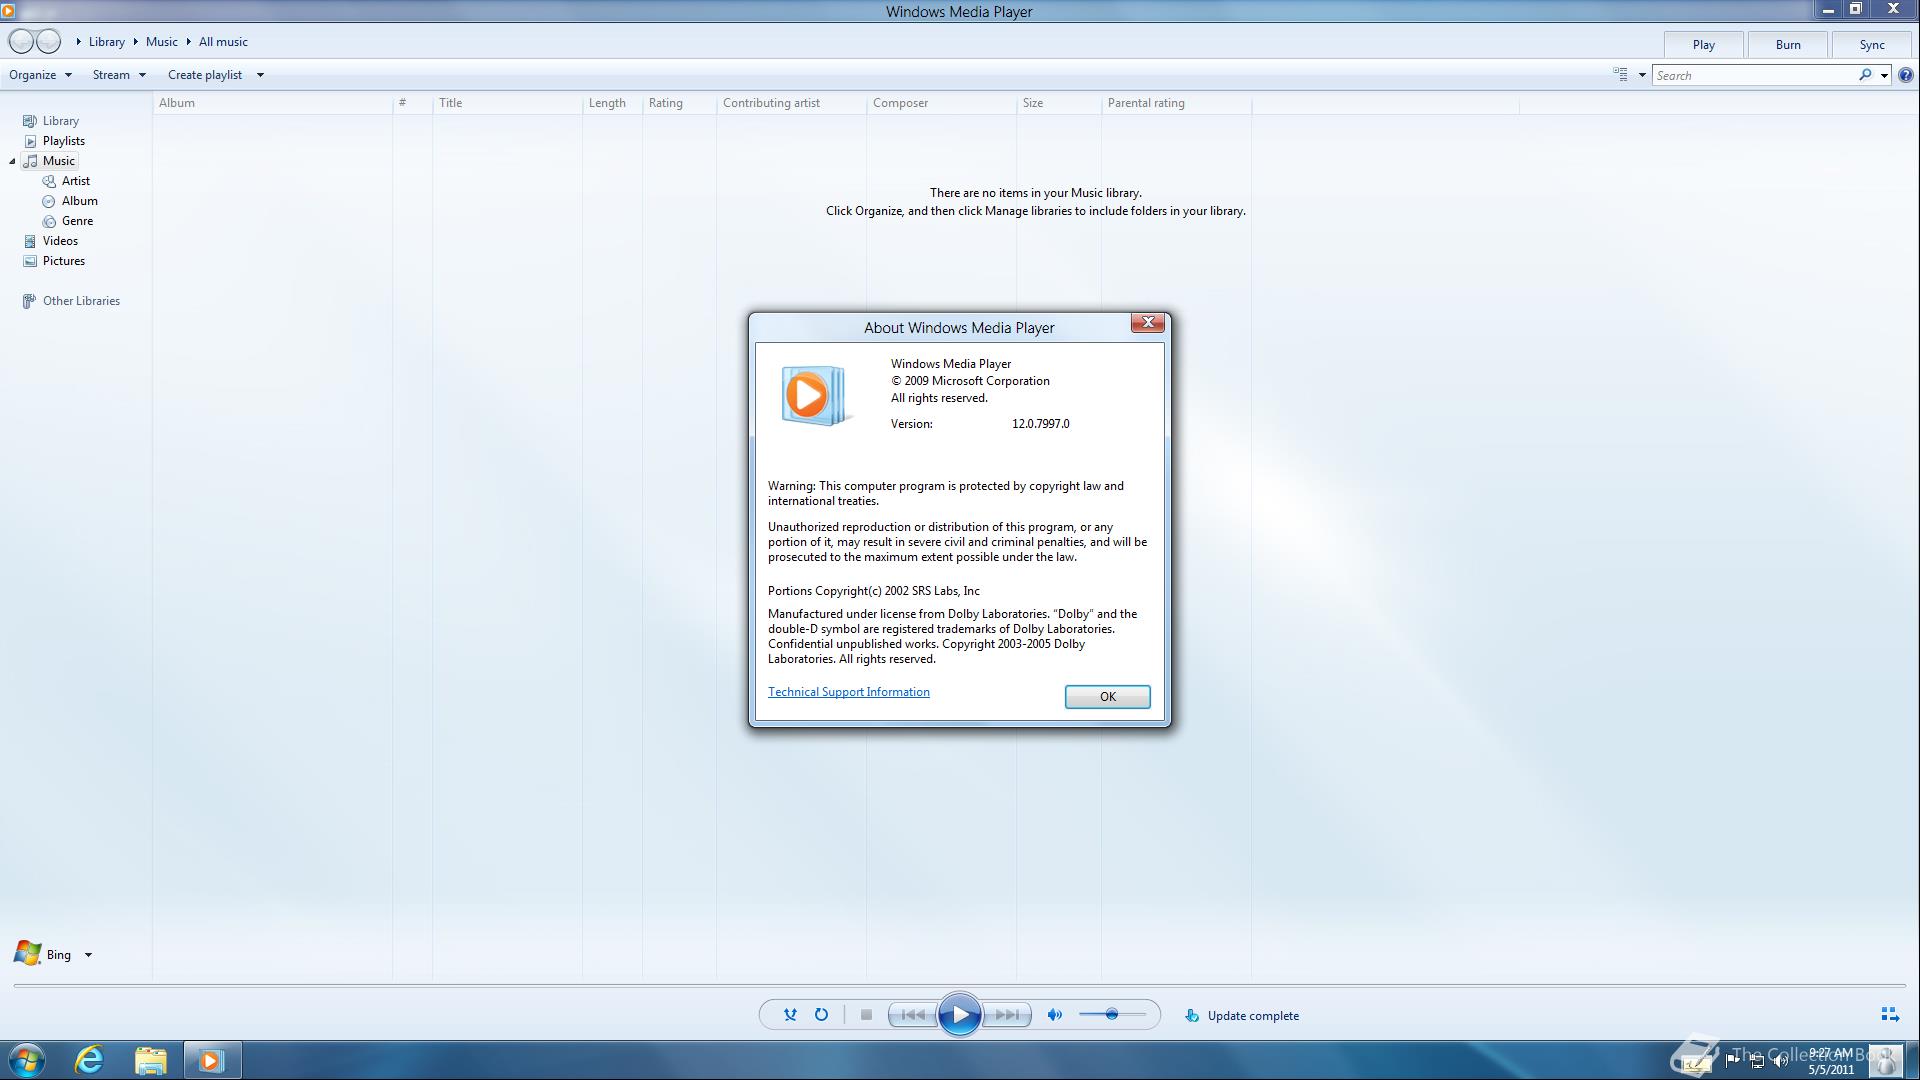This screenshot has height=1080, width=1920.
Task: Click the Windows Media Player logo in dialog
Action: coord(814,396)
